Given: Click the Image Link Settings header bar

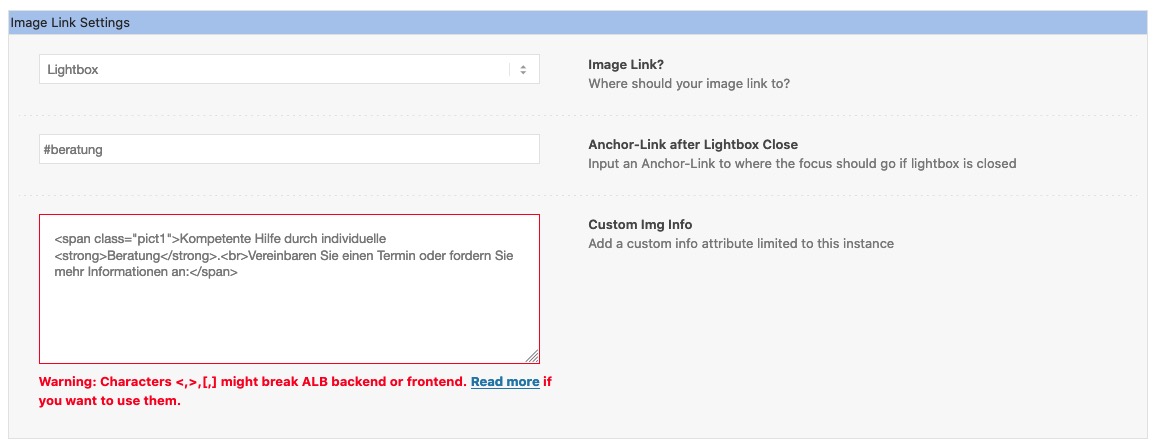Looking at the screenshot, I should click(578, 23).
